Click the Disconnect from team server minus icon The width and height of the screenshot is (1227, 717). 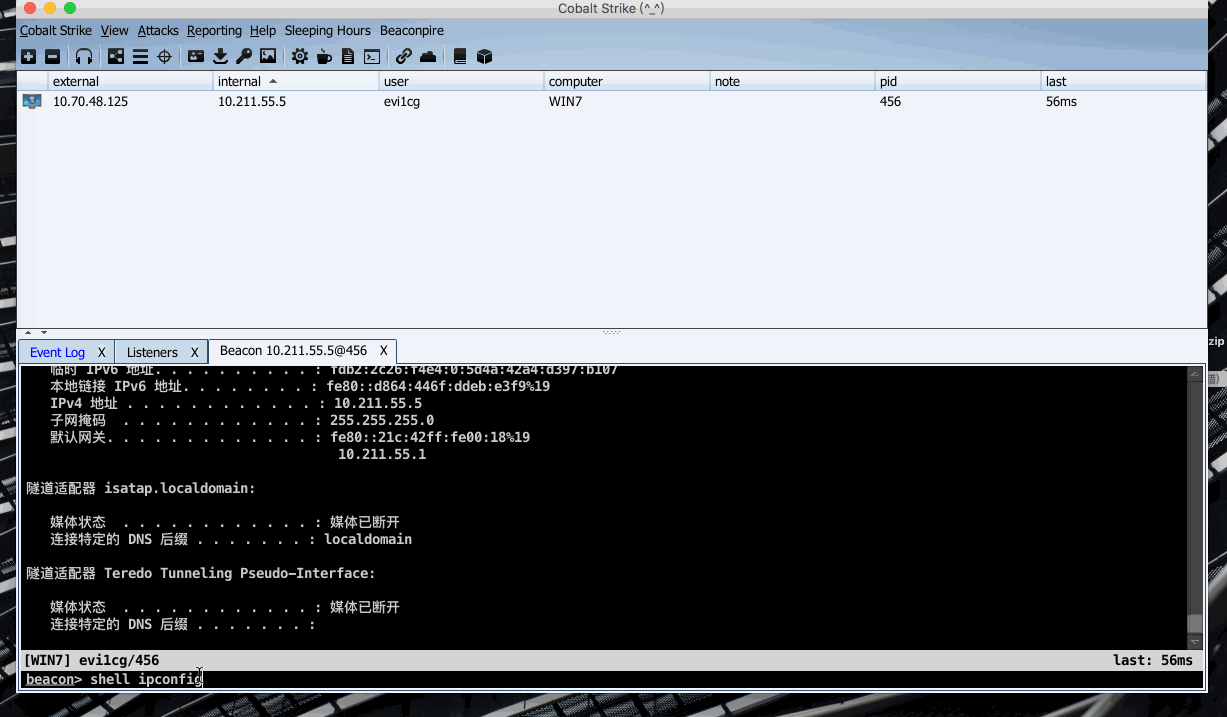click(52, 57)
